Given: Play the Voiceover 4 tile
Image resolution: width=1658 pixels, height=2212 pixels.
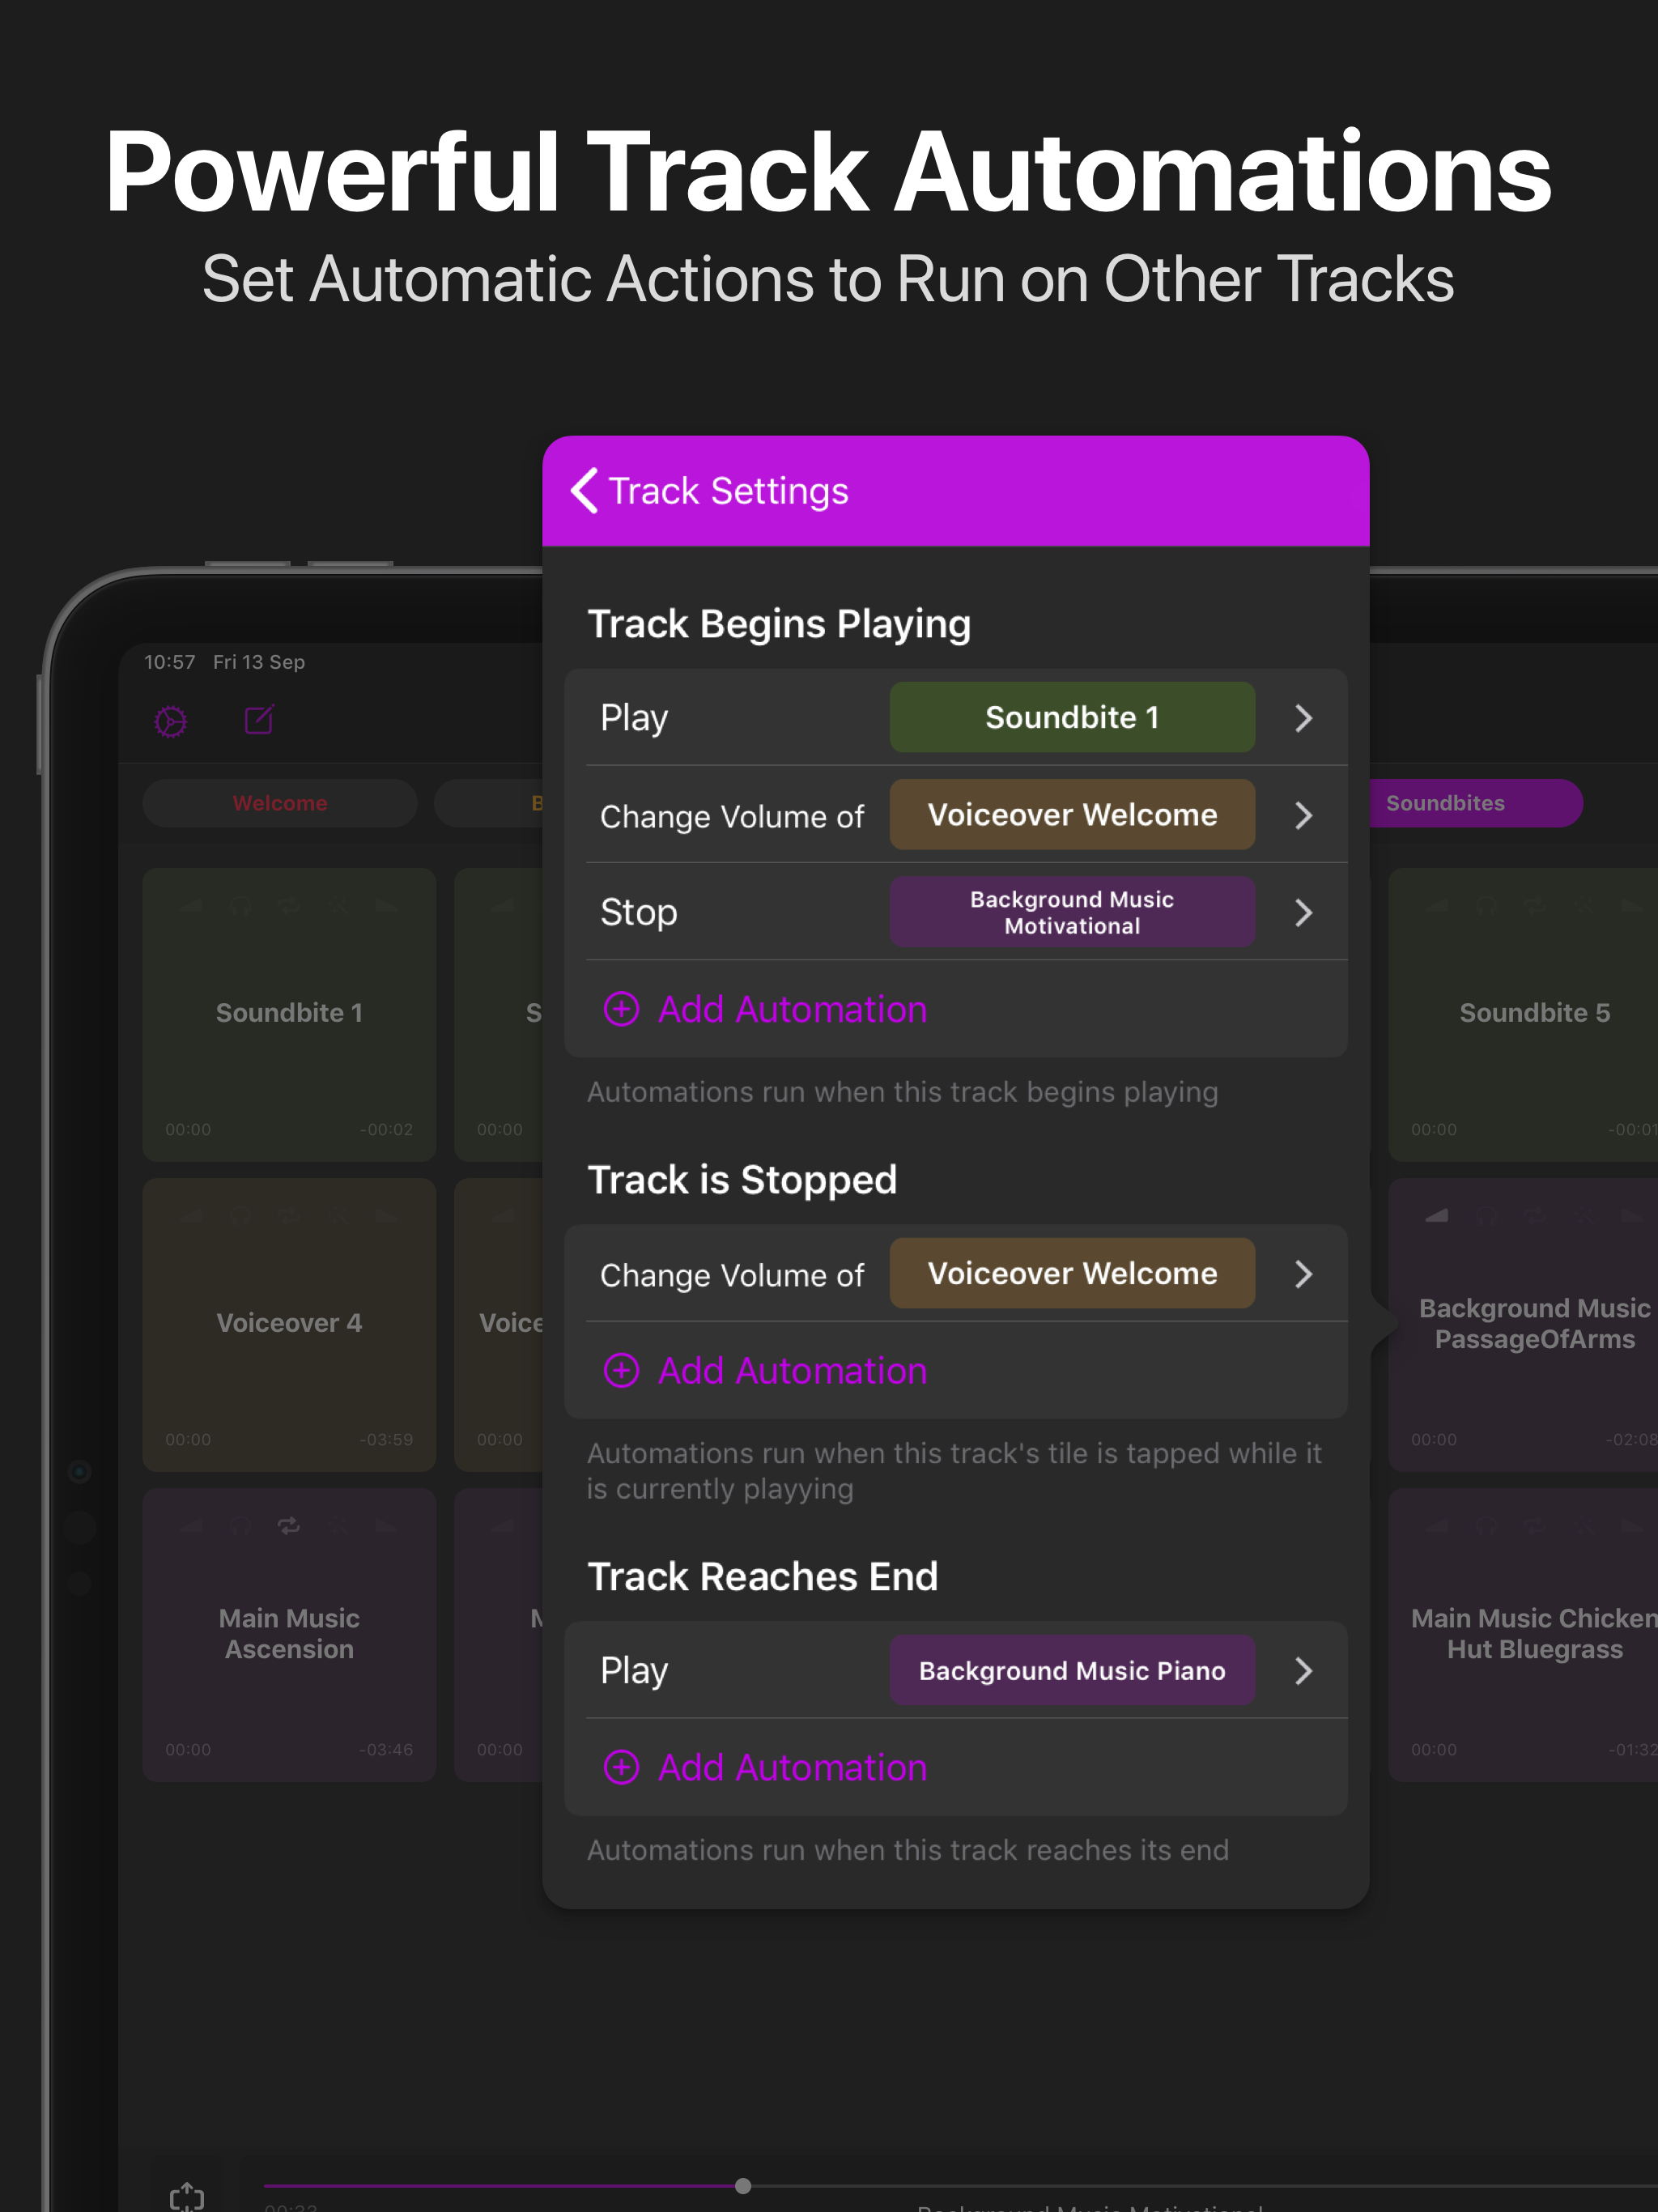Looking at the screenshot, I should 289,1324.
